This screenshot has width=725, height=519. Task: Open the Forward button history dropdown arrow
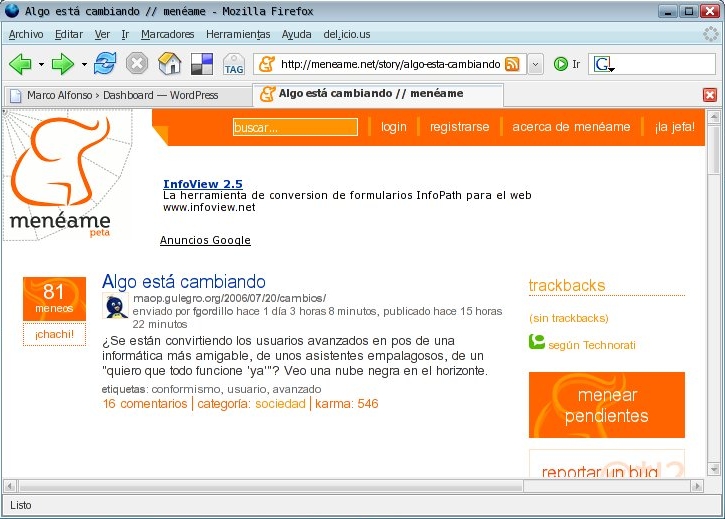[x=84, y=64]
